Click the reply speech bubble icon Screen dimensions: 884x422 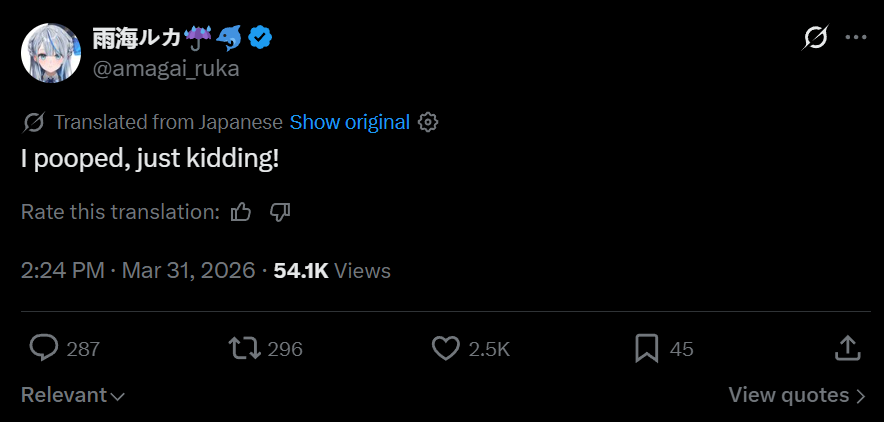43,348
